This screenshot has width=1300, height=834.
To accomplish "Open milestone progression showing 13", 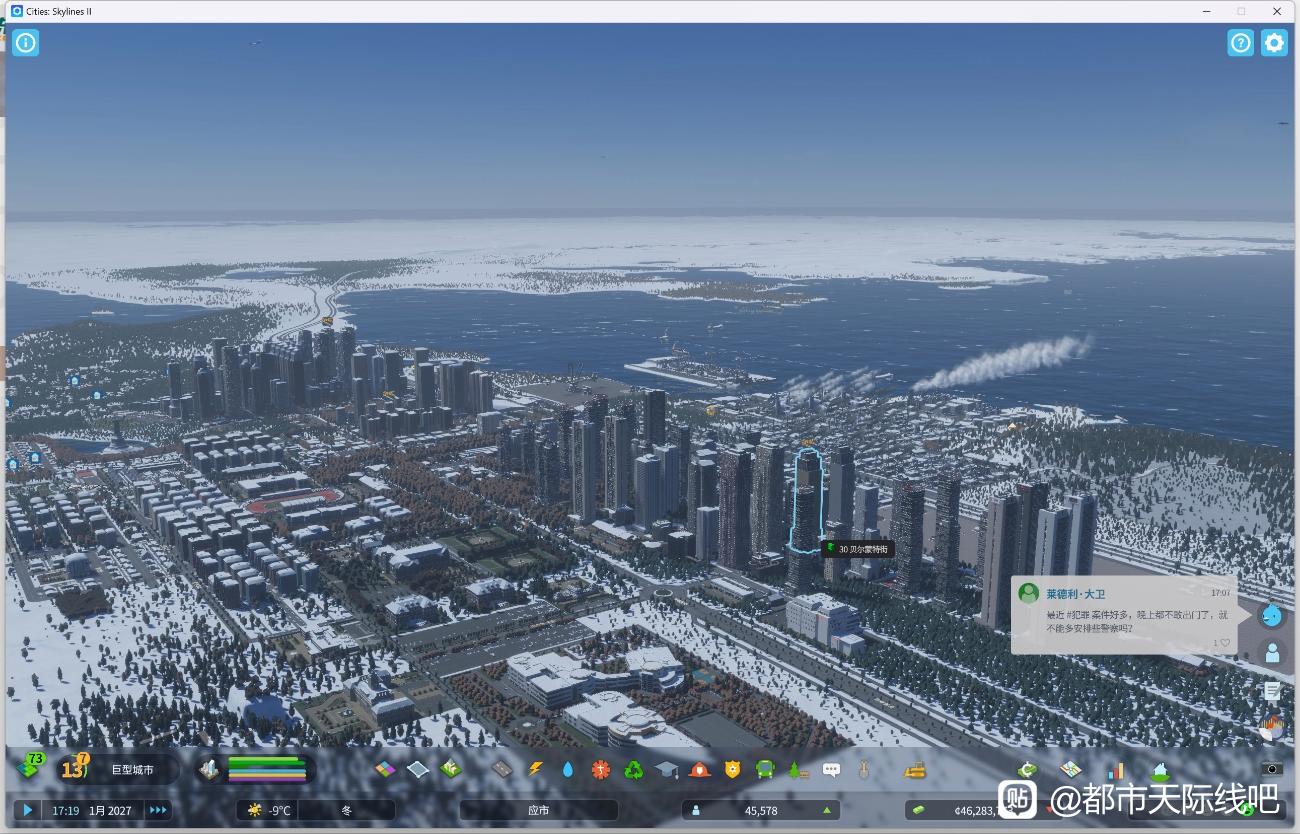I will (x=74, y=768).
